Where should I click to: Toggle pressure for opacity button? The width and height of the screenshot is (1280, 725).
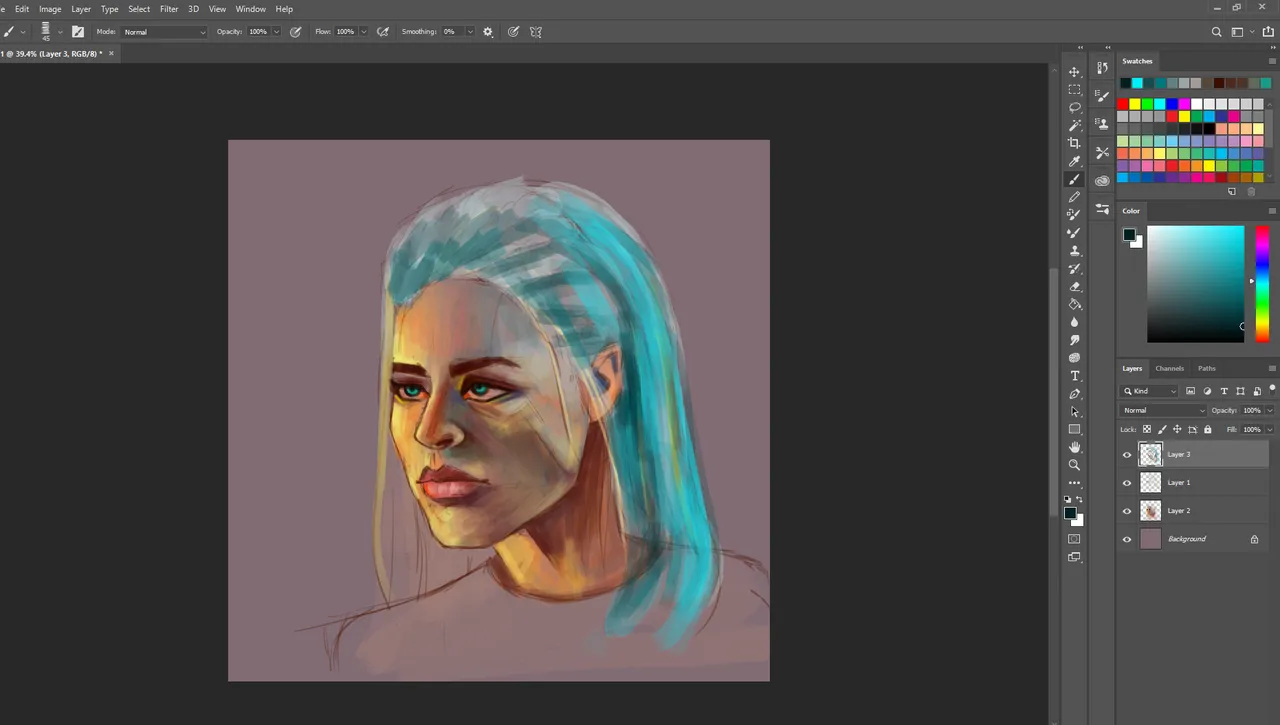click(296, 32)
